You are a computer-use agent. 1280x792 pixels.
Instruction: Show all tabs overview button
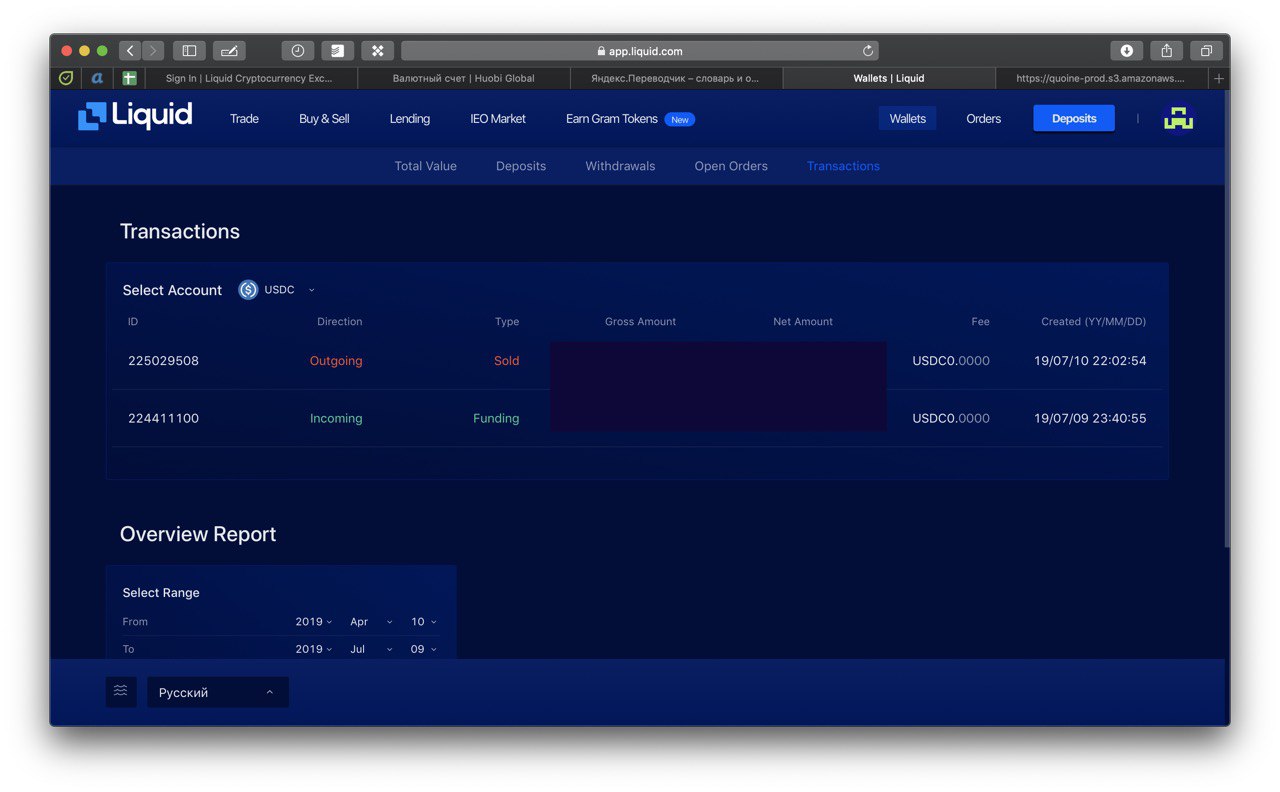coord(1207,51)
